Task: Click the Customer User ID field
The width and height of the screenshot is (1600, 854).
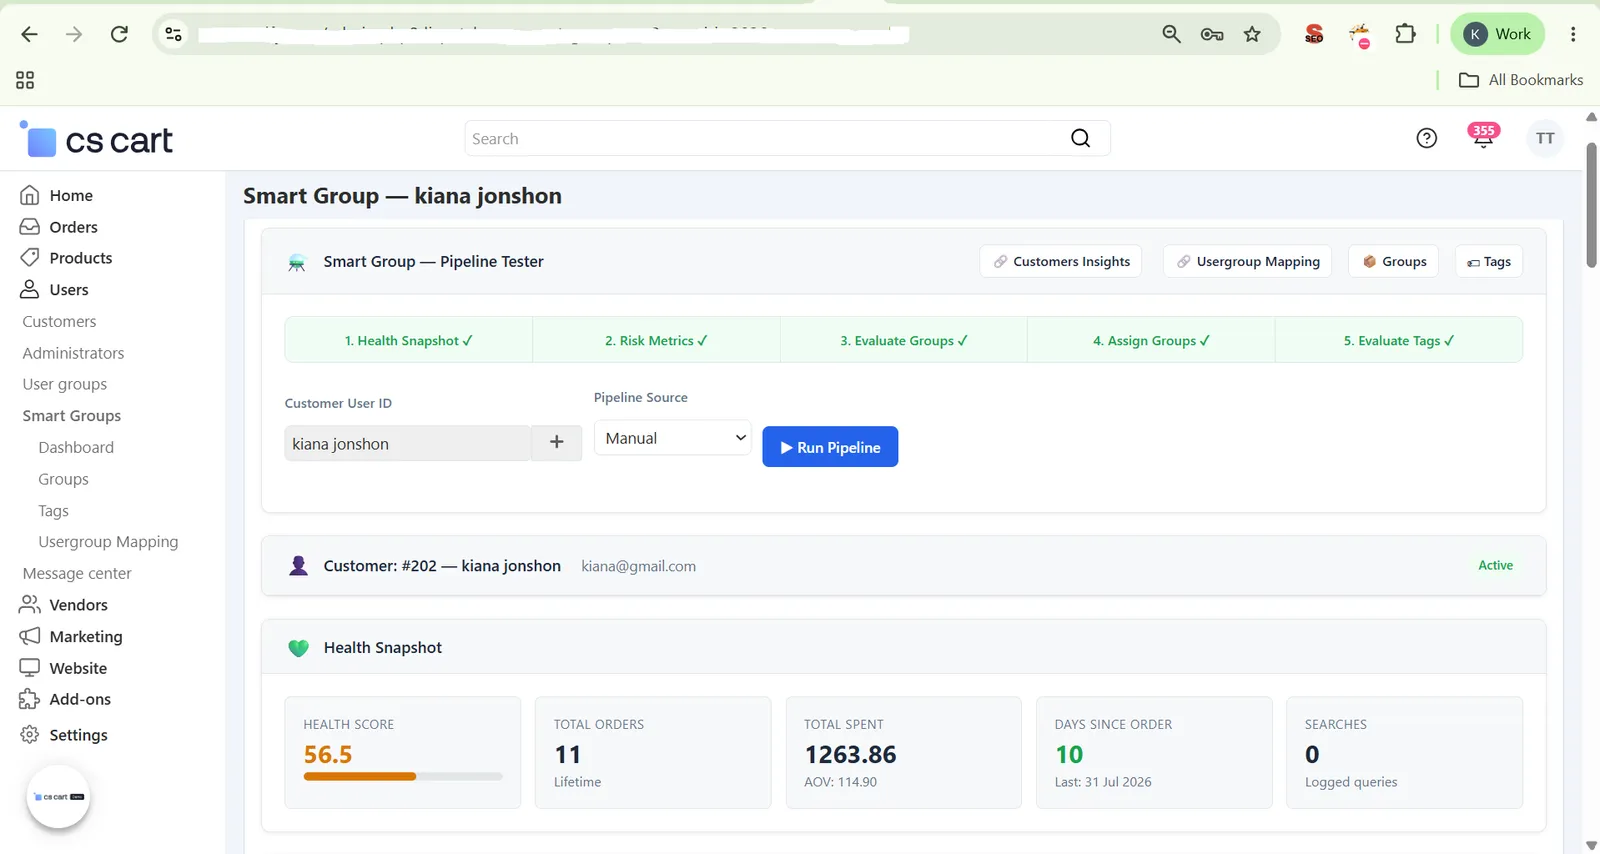Action: tap(408, 443)
